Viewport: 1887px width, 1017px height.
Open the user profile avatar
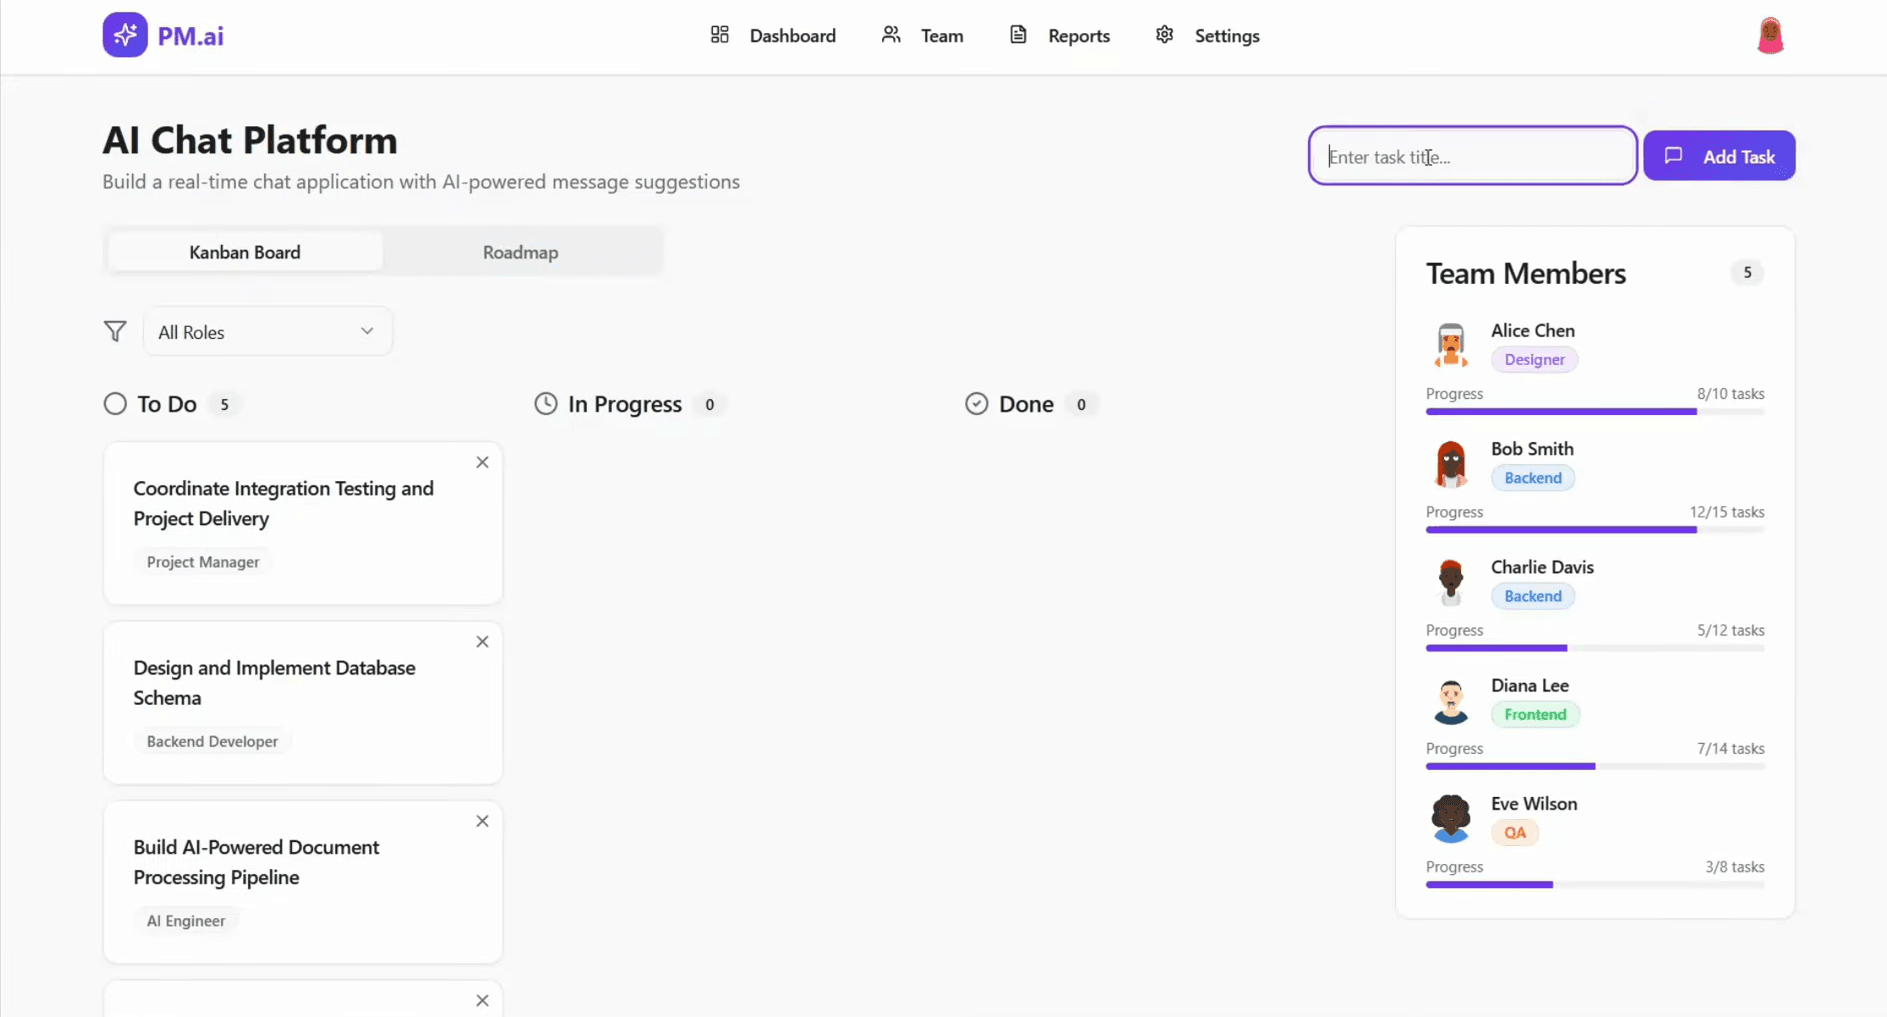pos(1770,36)
